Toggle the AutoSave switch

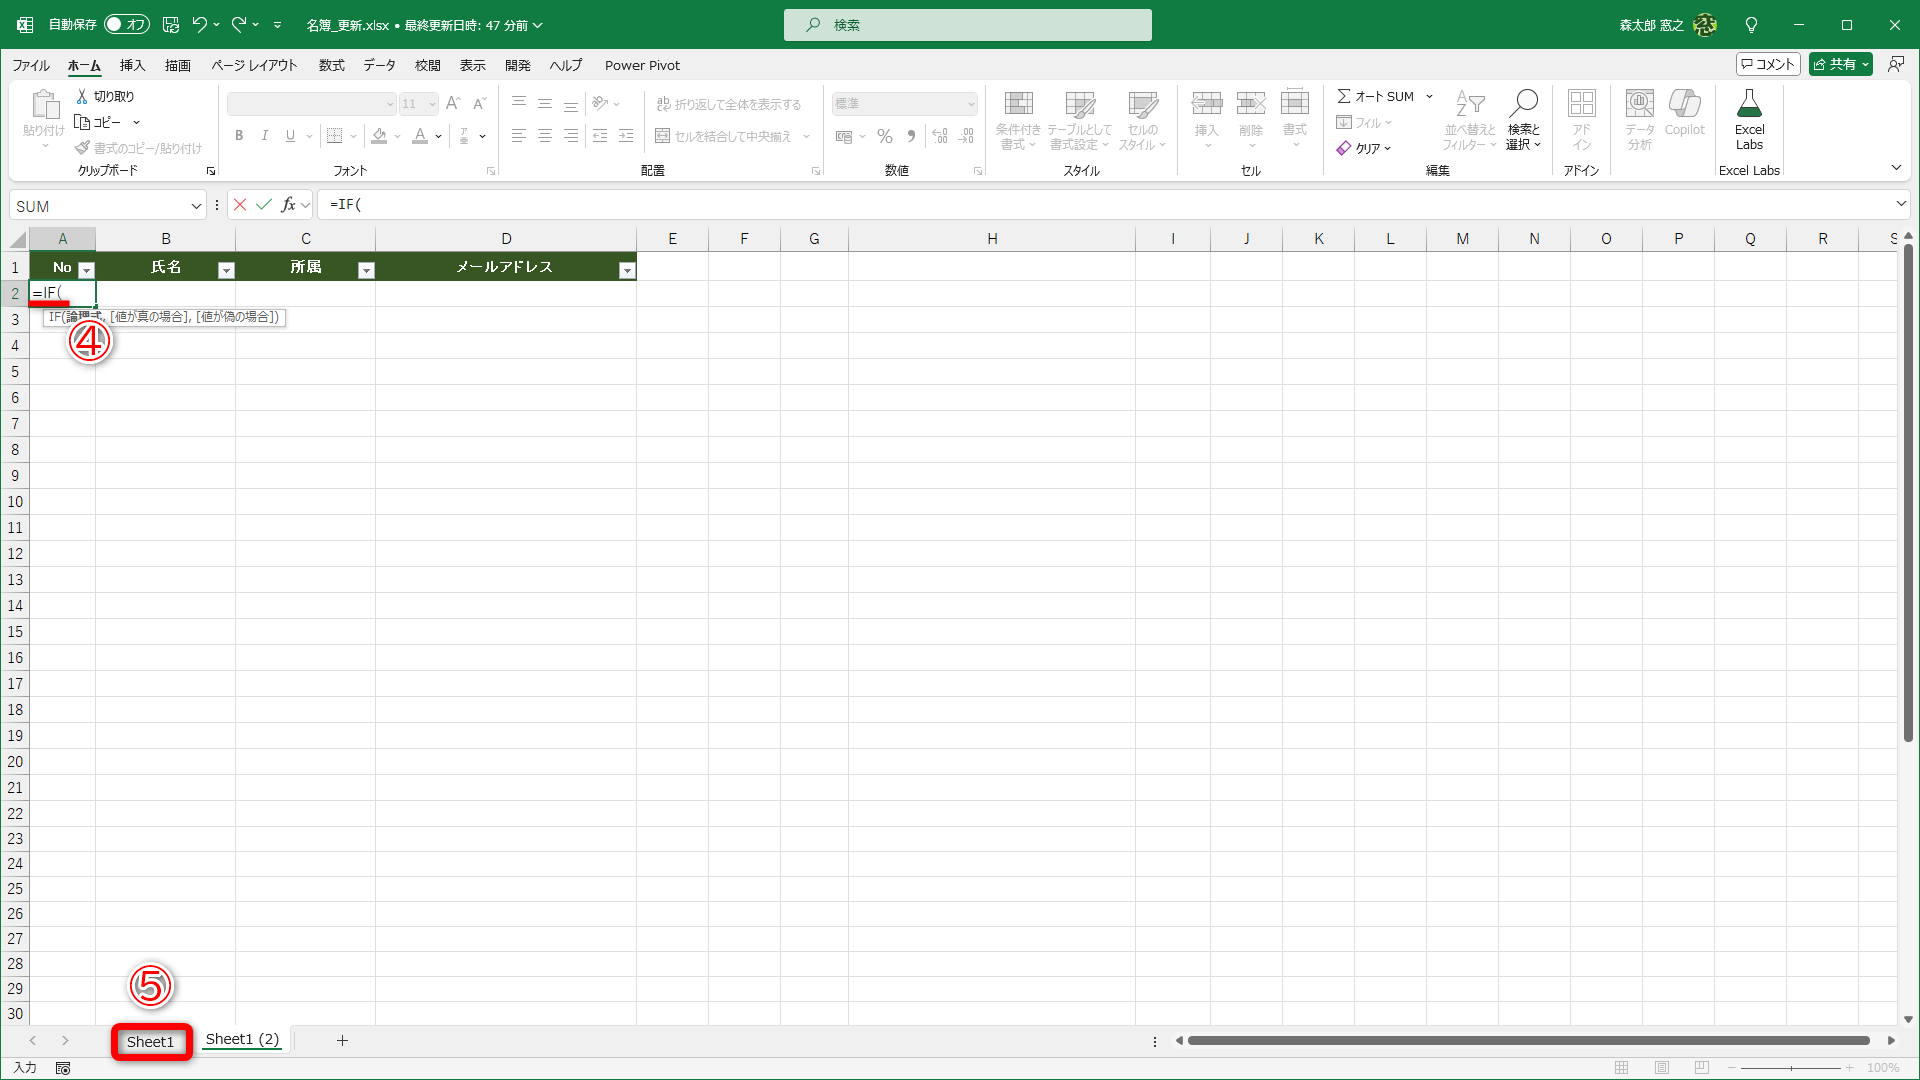pos(126,24)
